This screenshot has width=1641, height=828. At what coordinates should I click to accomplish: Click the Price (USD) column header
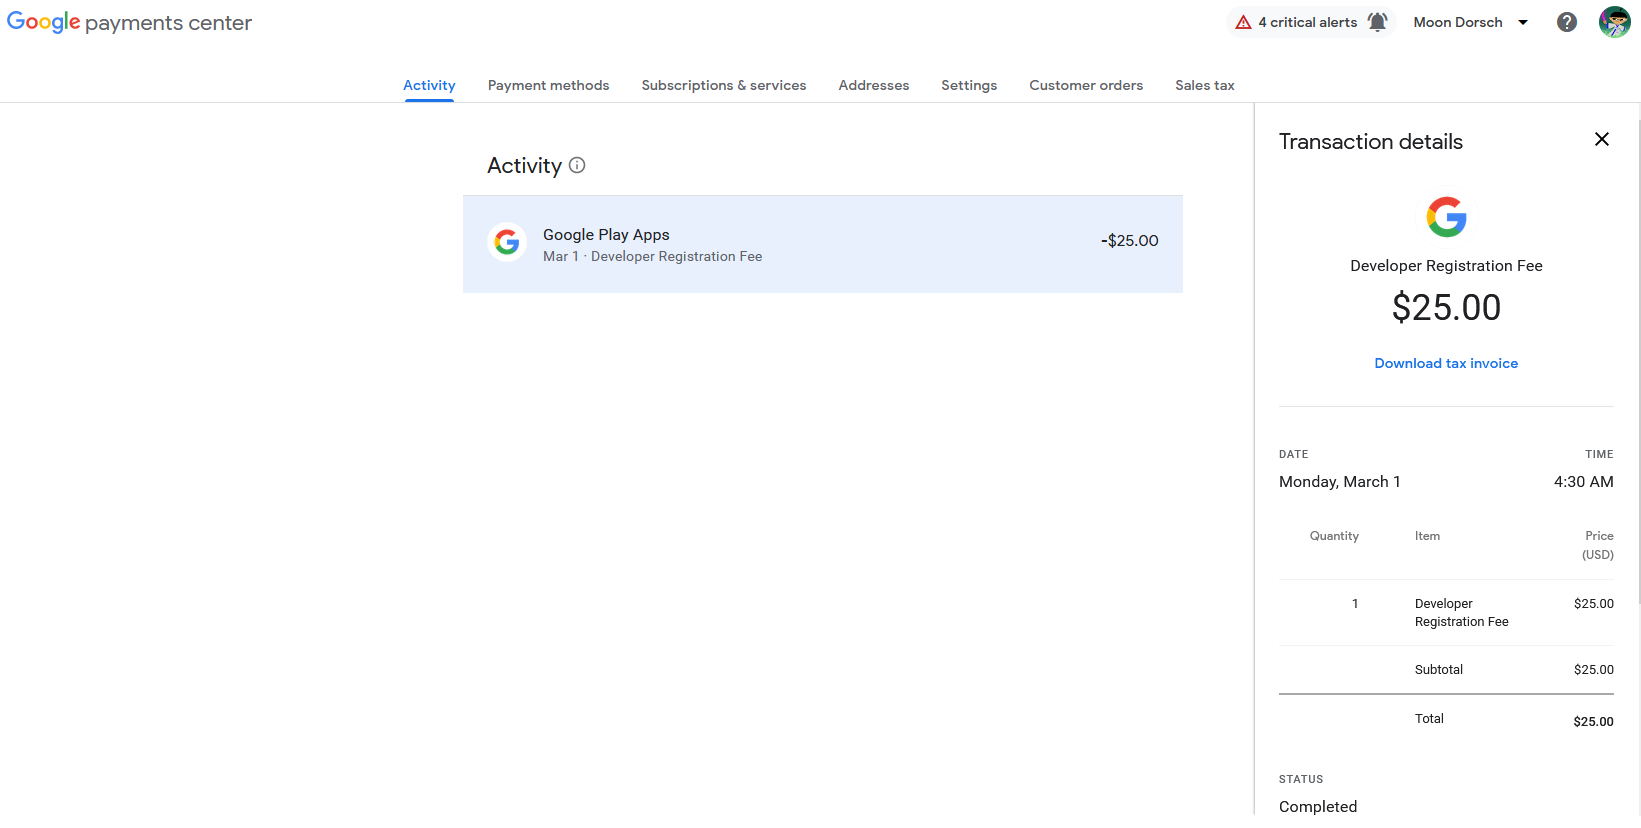tap(1598, 545)
